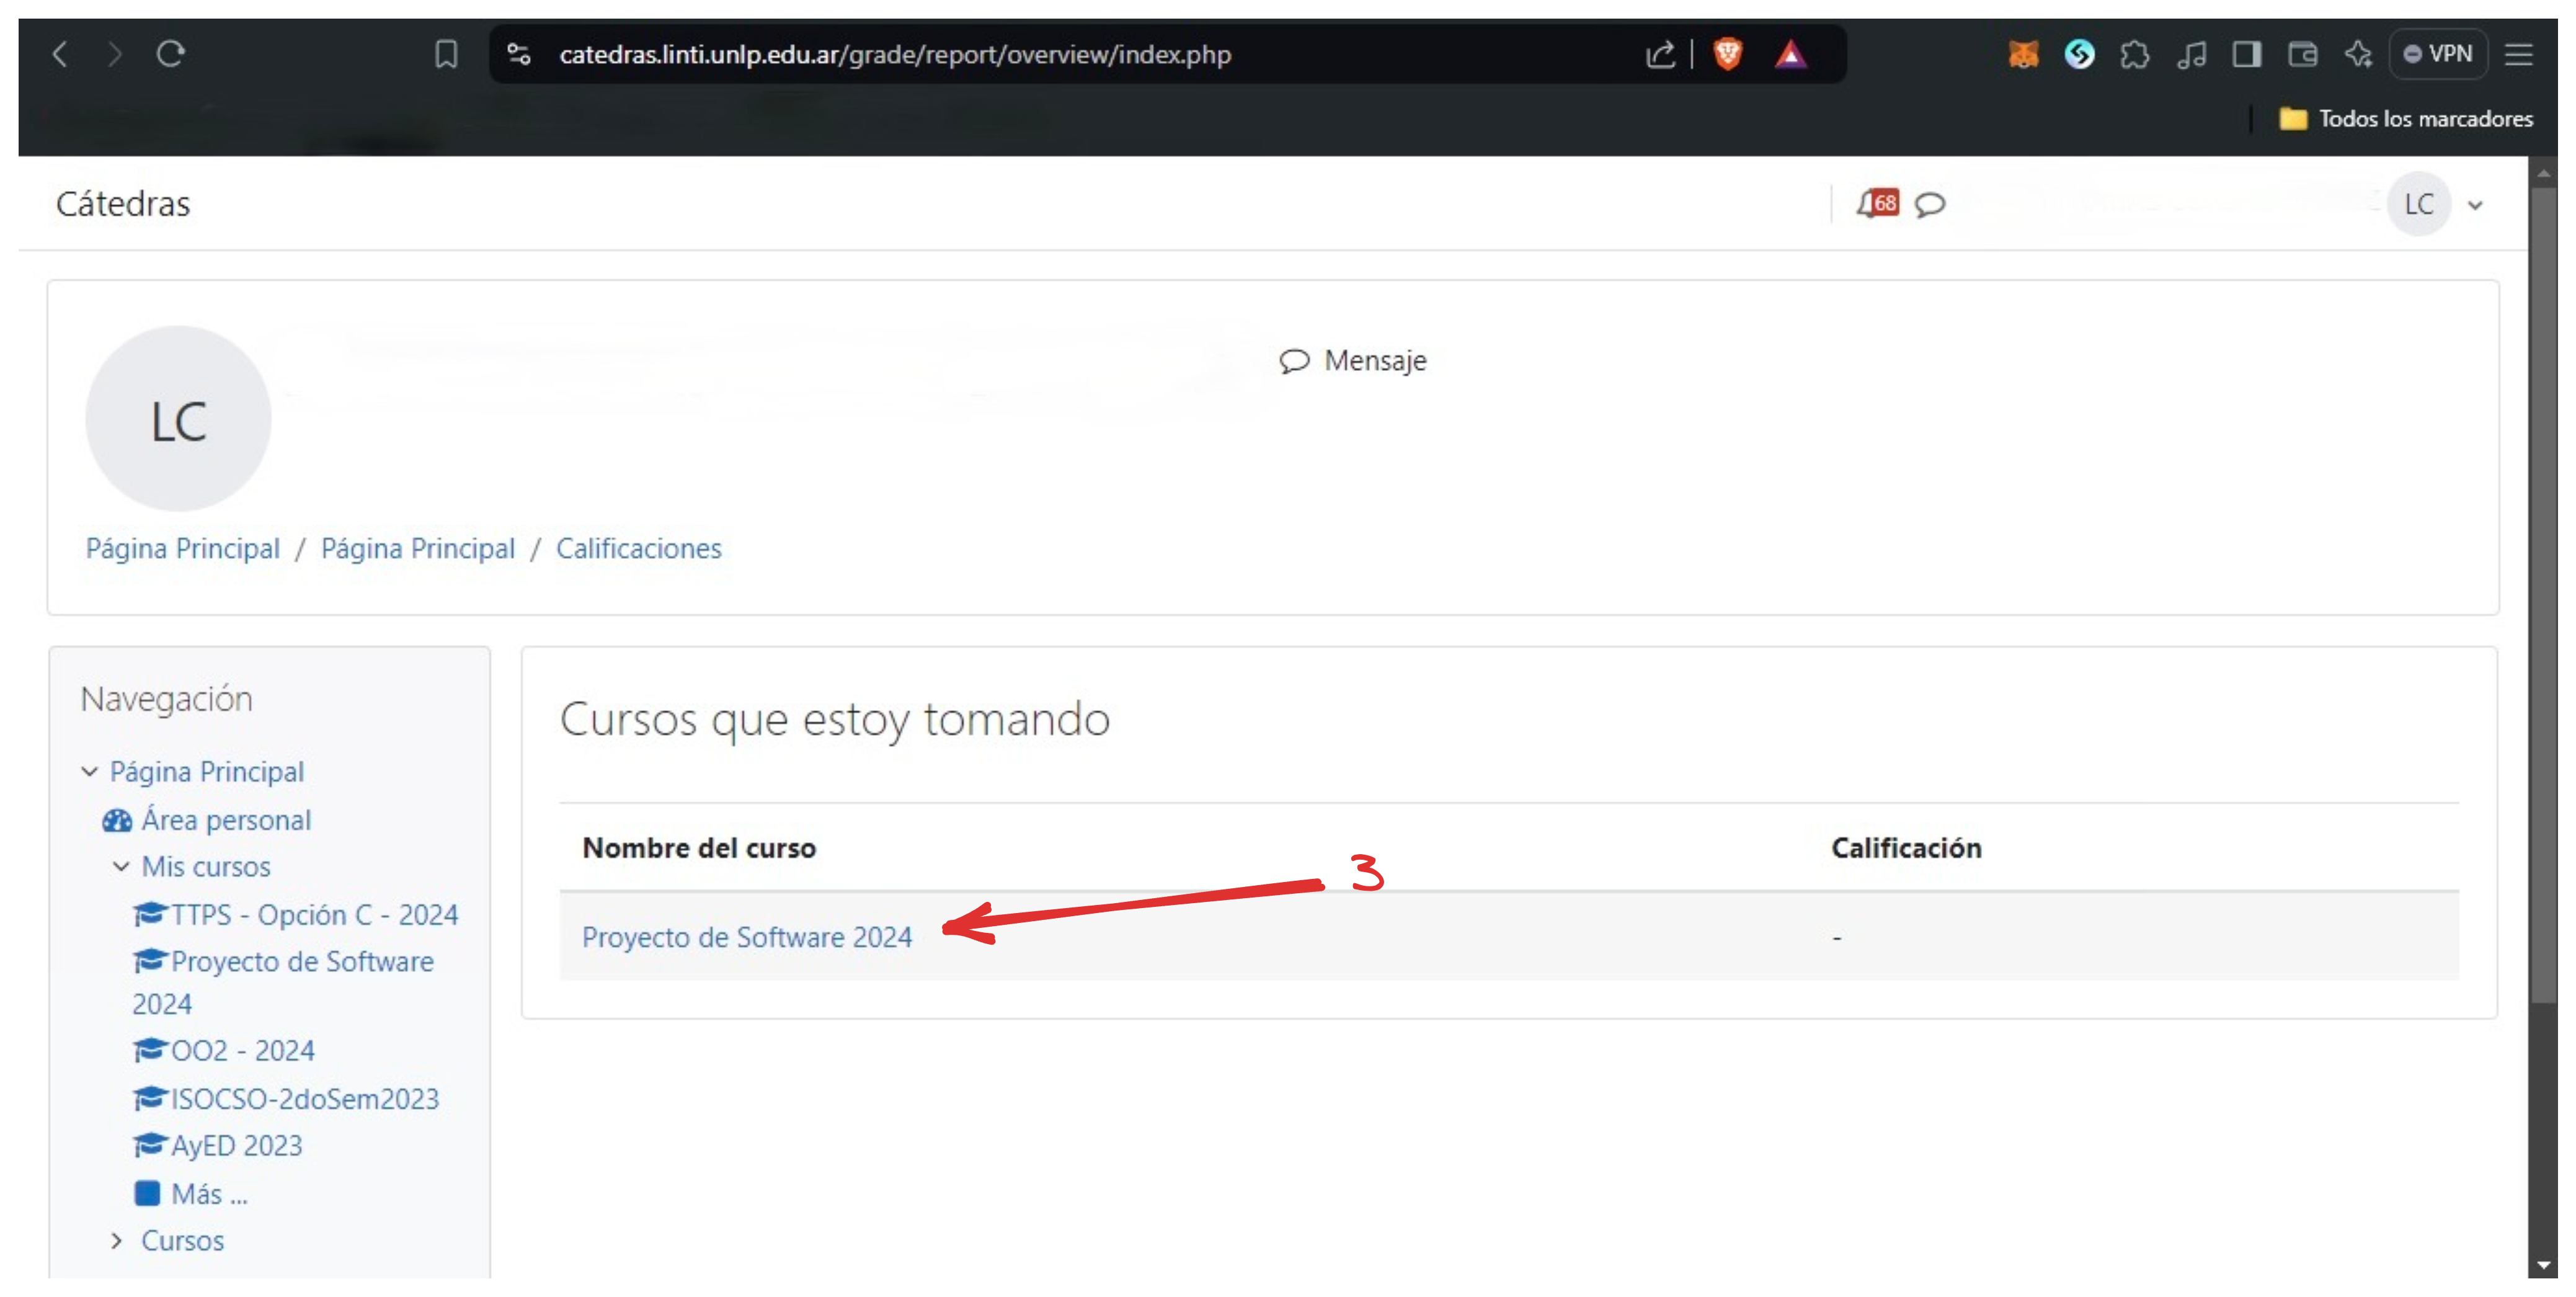Open Proyecto de Software 2024 in navigation
This screenshot has height=1297, width=2576.
tap(284, 982)
